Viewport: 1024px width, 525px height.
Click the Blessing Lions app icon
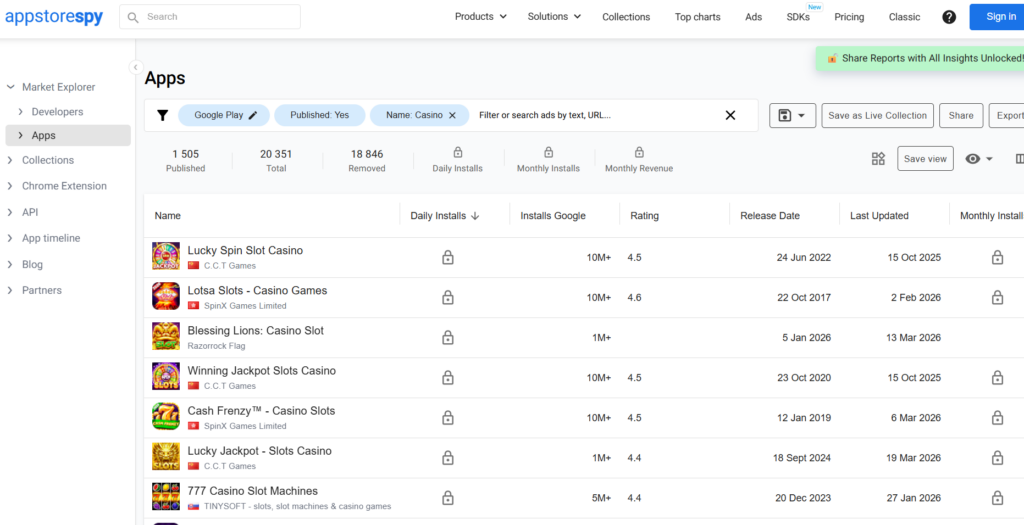[x=166, y=337]
